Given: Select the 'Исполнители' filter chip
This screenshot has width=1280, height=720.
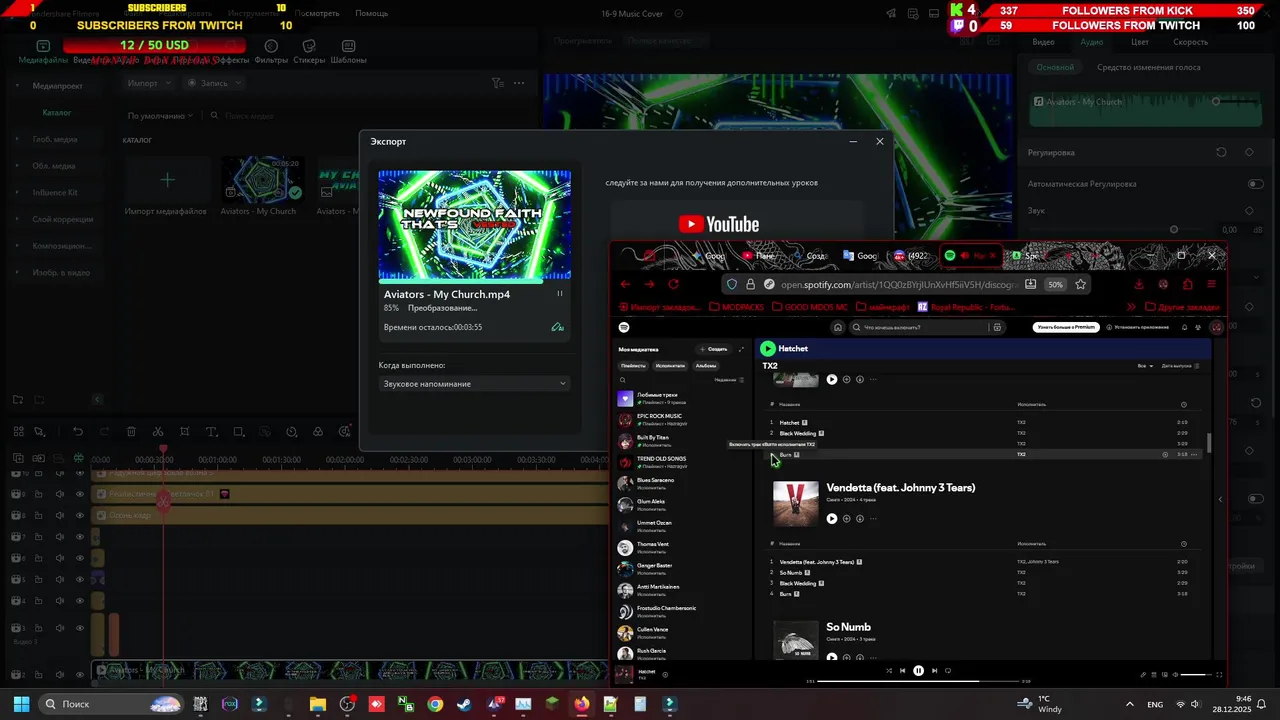Looking at the screenshot, I should [x=669, y=366].
